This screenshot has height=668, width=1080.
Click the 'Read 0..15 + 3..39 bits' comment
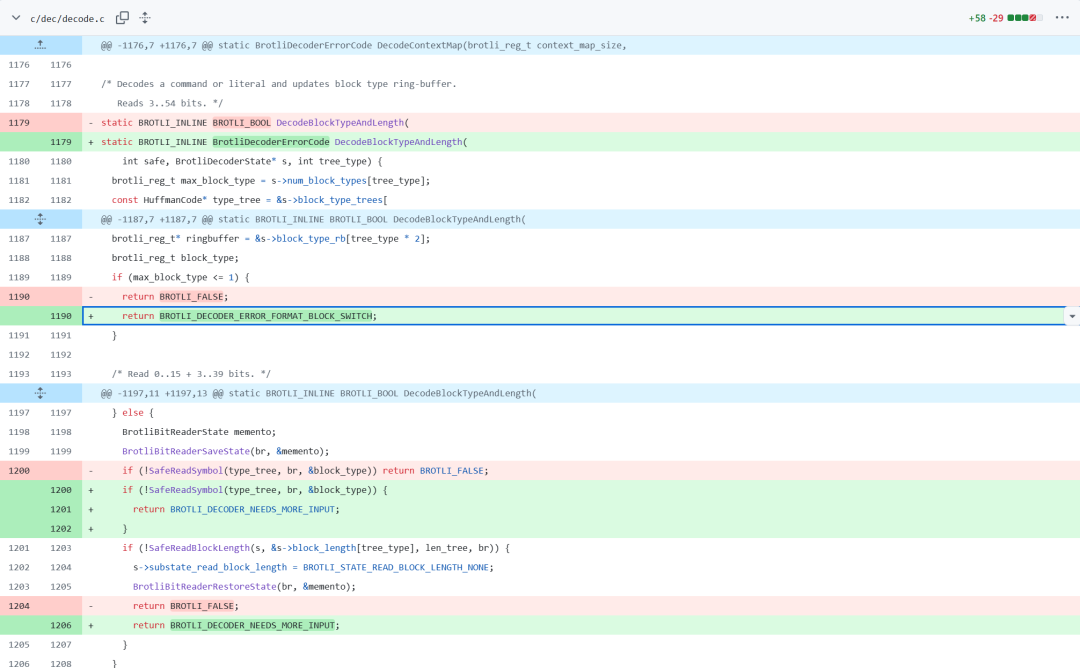191,374
